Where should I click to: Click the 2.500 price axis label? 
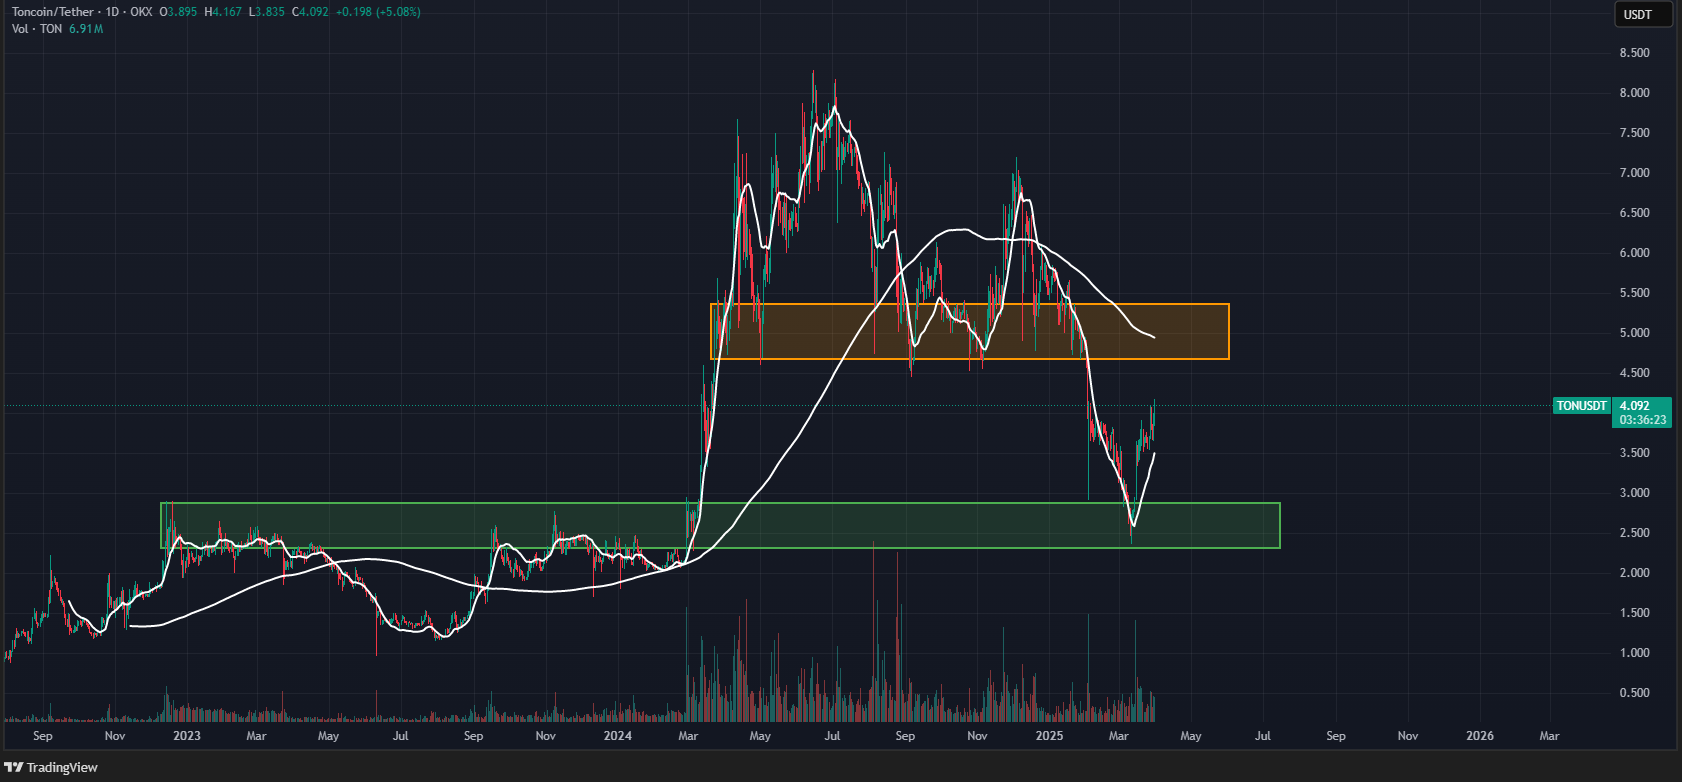coord(1634,533)
